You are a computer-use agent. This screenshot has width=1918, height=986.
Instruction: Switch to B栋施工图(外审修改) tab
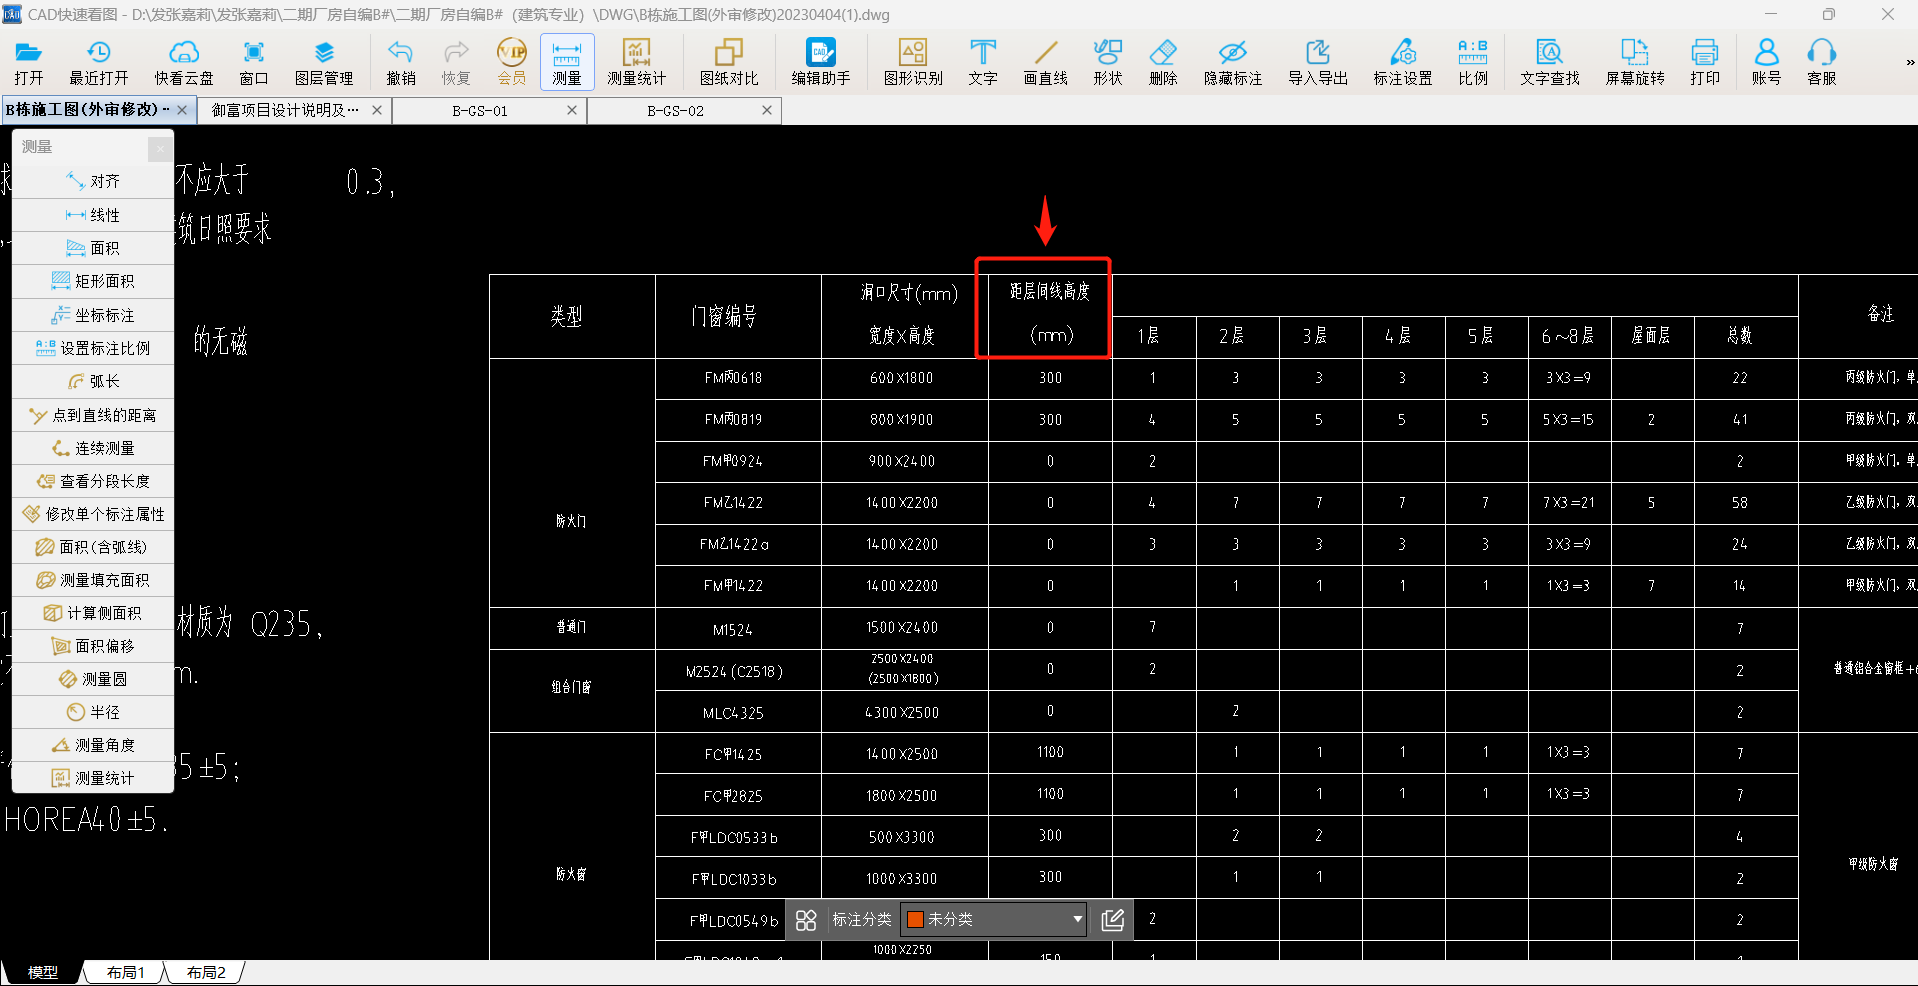86,110
